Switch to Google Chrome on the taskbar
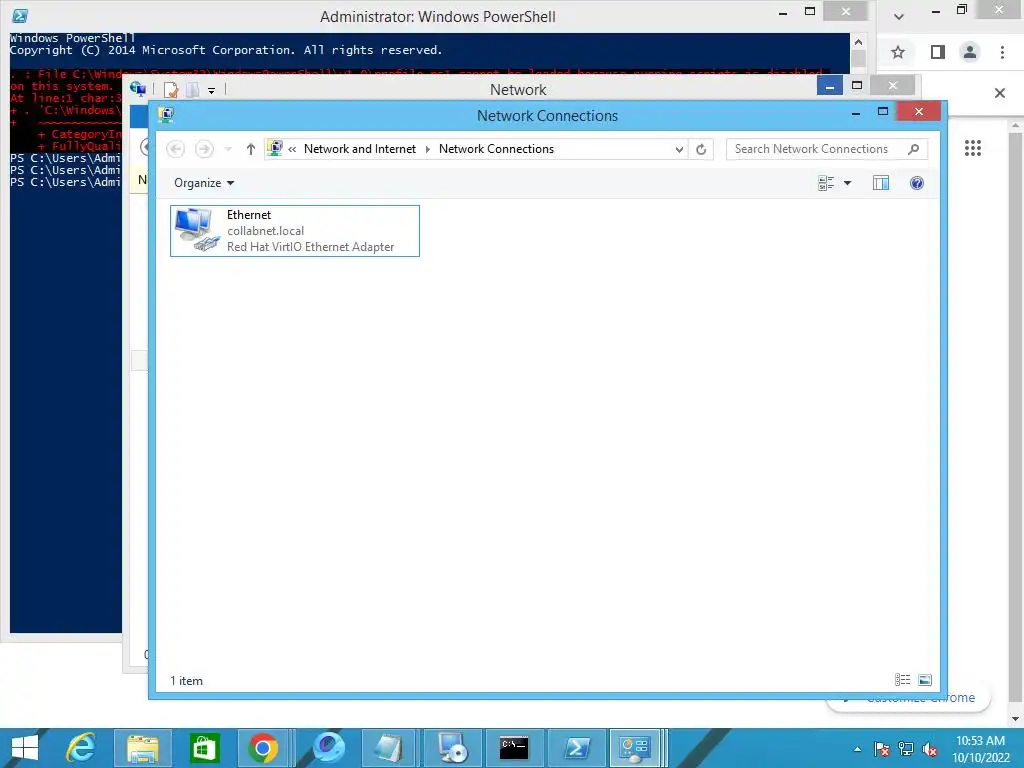This screenshot has height=768, width=1024. point(263,748)
